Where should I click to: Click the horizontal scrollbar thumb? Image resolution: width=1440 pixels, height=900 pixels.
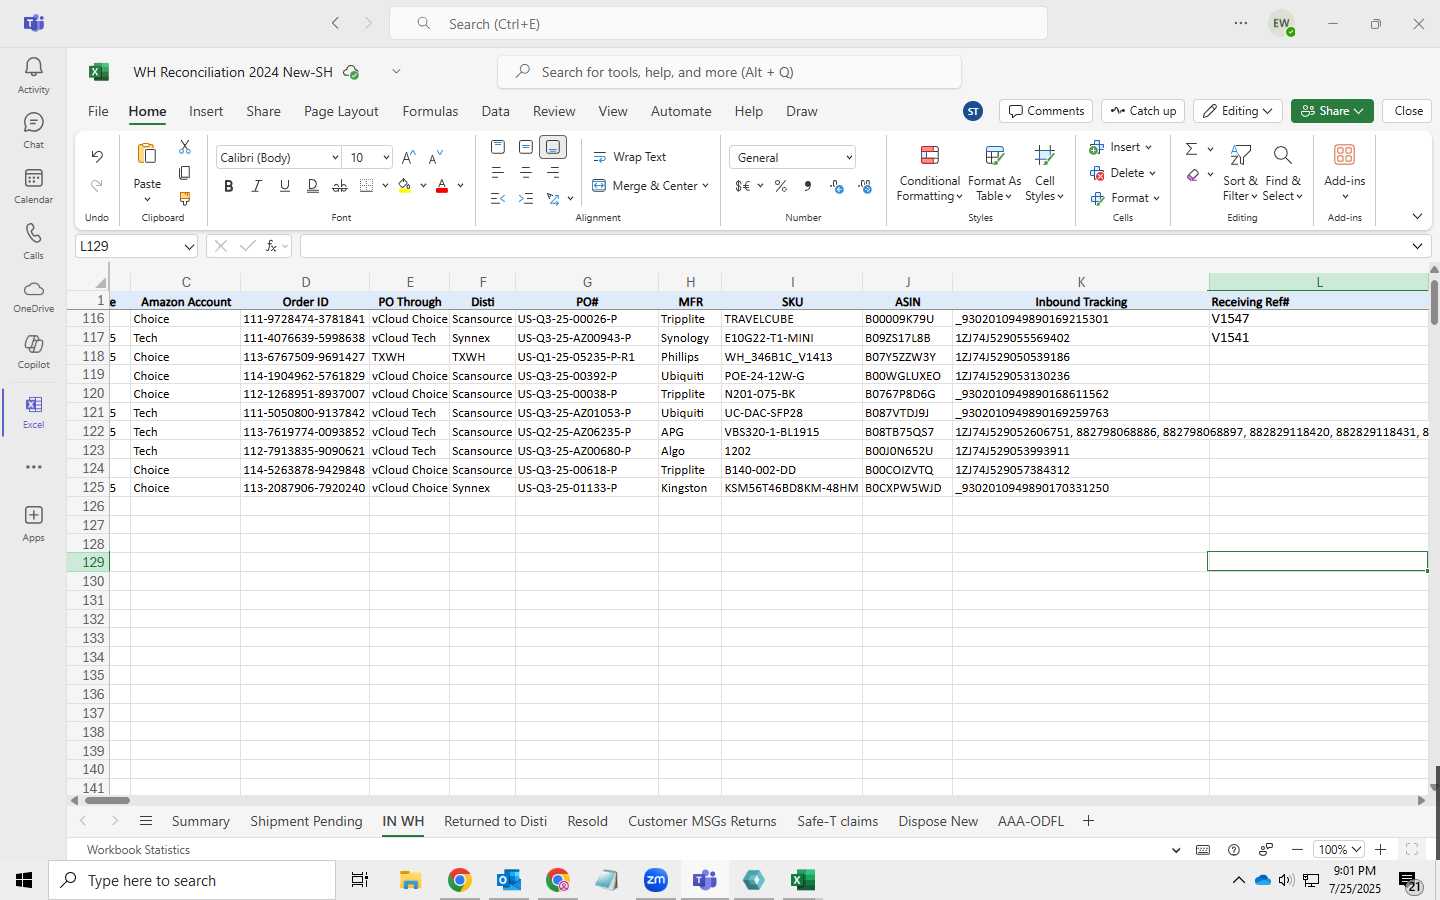coord(107,800)
